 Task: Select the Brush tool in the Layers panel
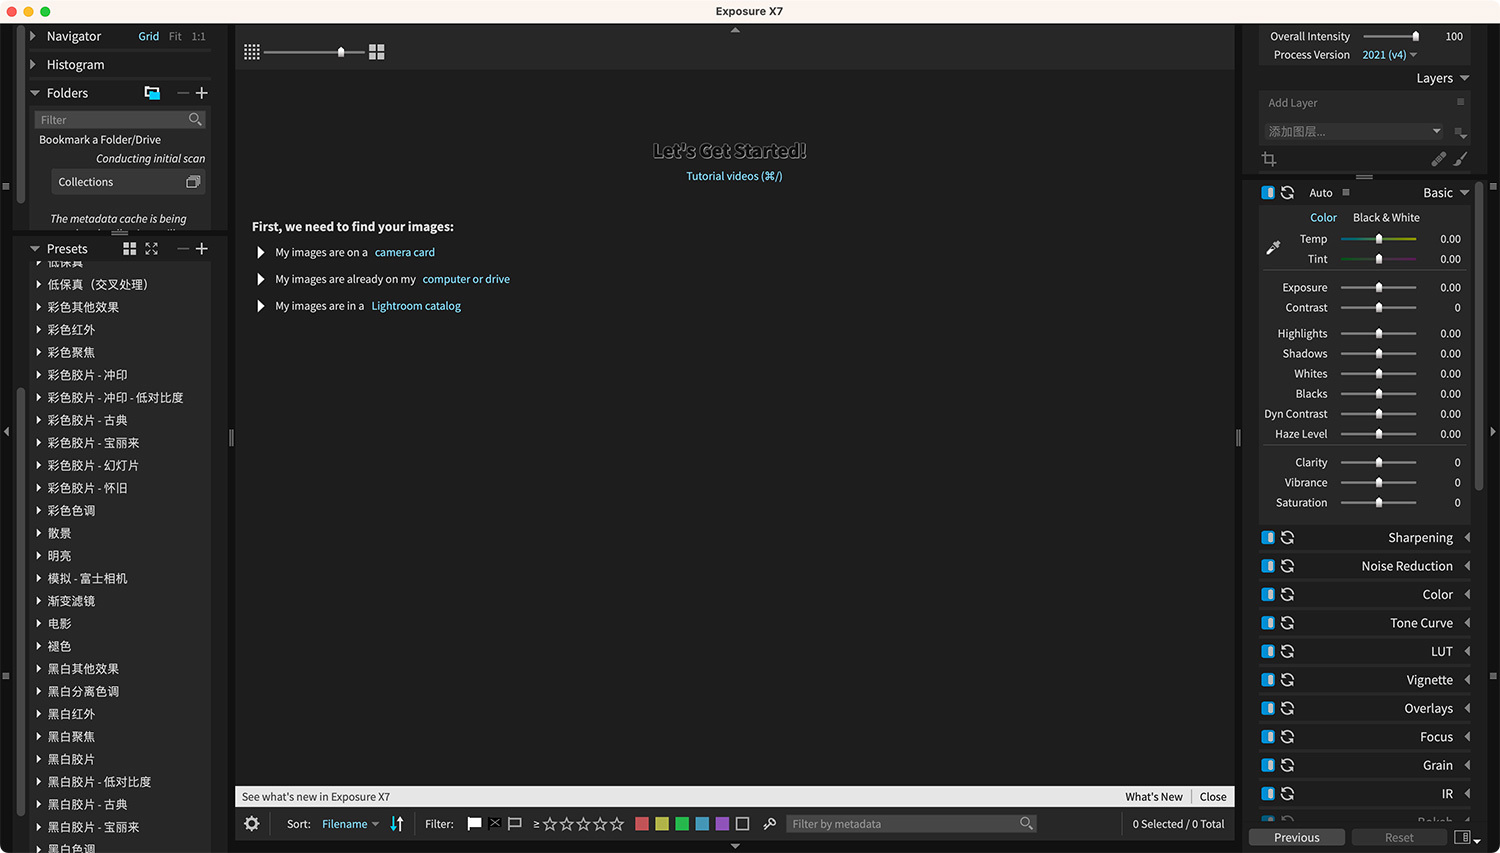[x=1461, y=159]
